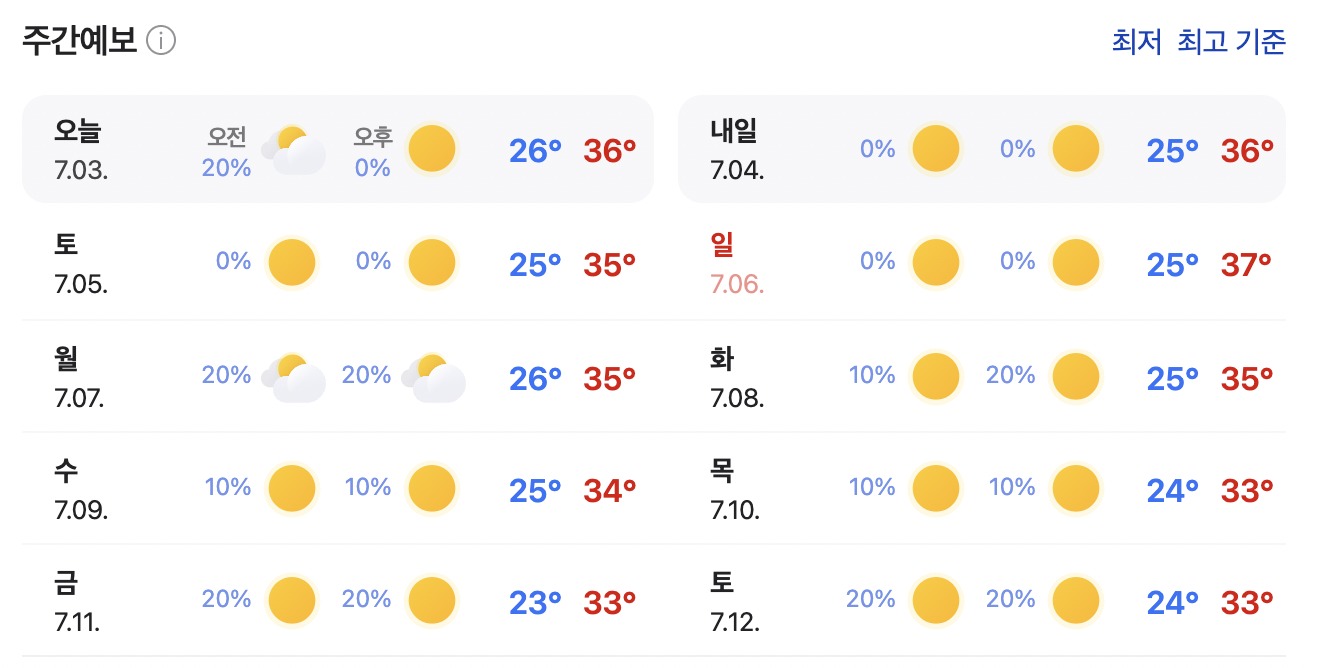This screenshot has width=1318, height=668.
Task: Click the 최고 기준 link
Action: (1231, 42)
